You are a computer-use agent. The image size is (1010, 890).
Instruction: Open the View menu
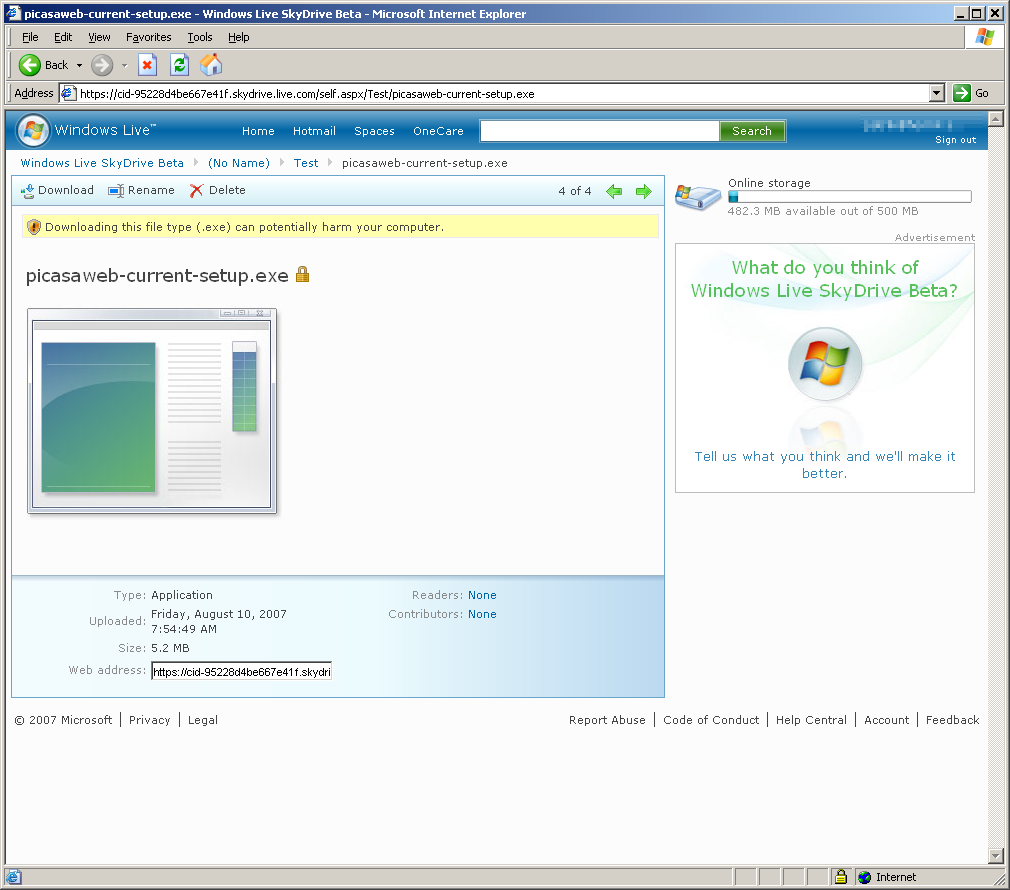pyautogui.click(x=99, y=37)
